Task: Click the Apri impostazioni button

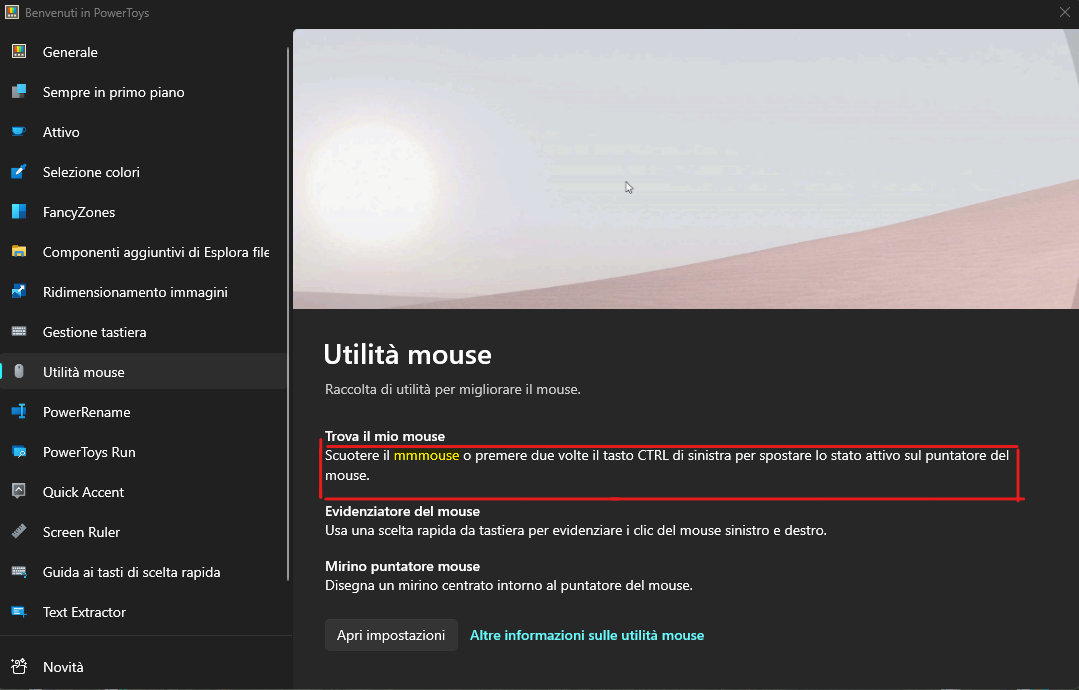Action: coord(390,634)
